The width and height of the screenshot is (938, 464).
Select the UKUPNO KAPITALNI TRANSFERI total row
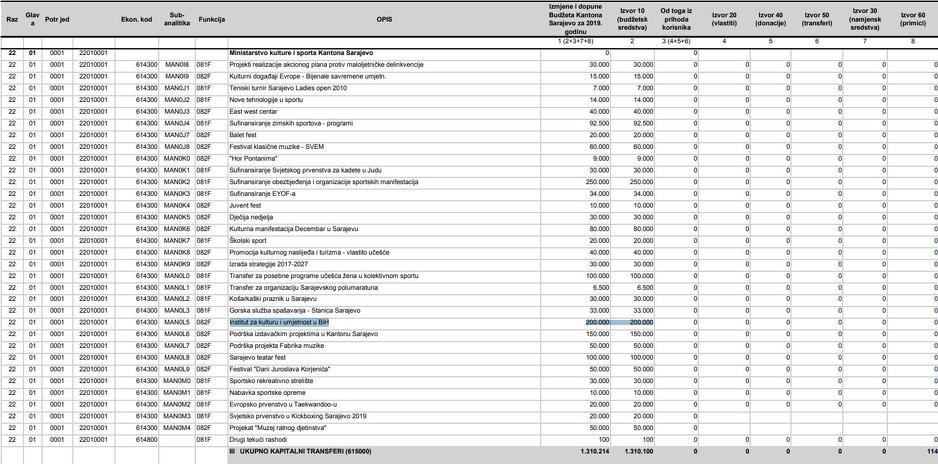300,451
